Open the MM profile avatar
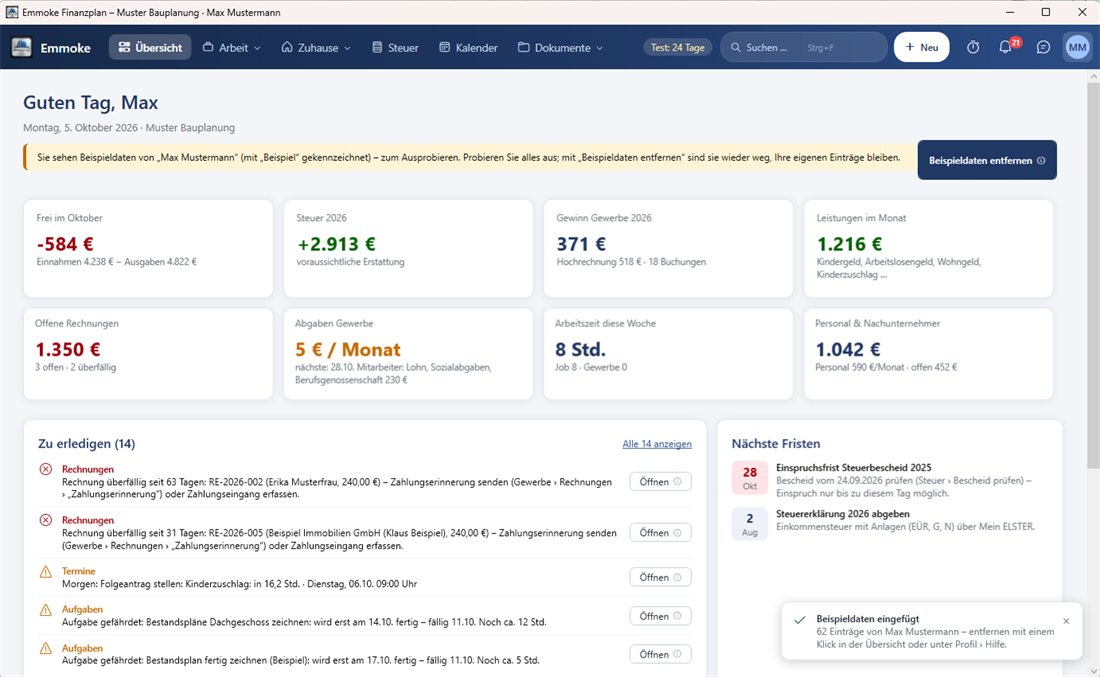Image resolution: width=1100 pixels, height=677 pixels. [x=1078, y=47]
